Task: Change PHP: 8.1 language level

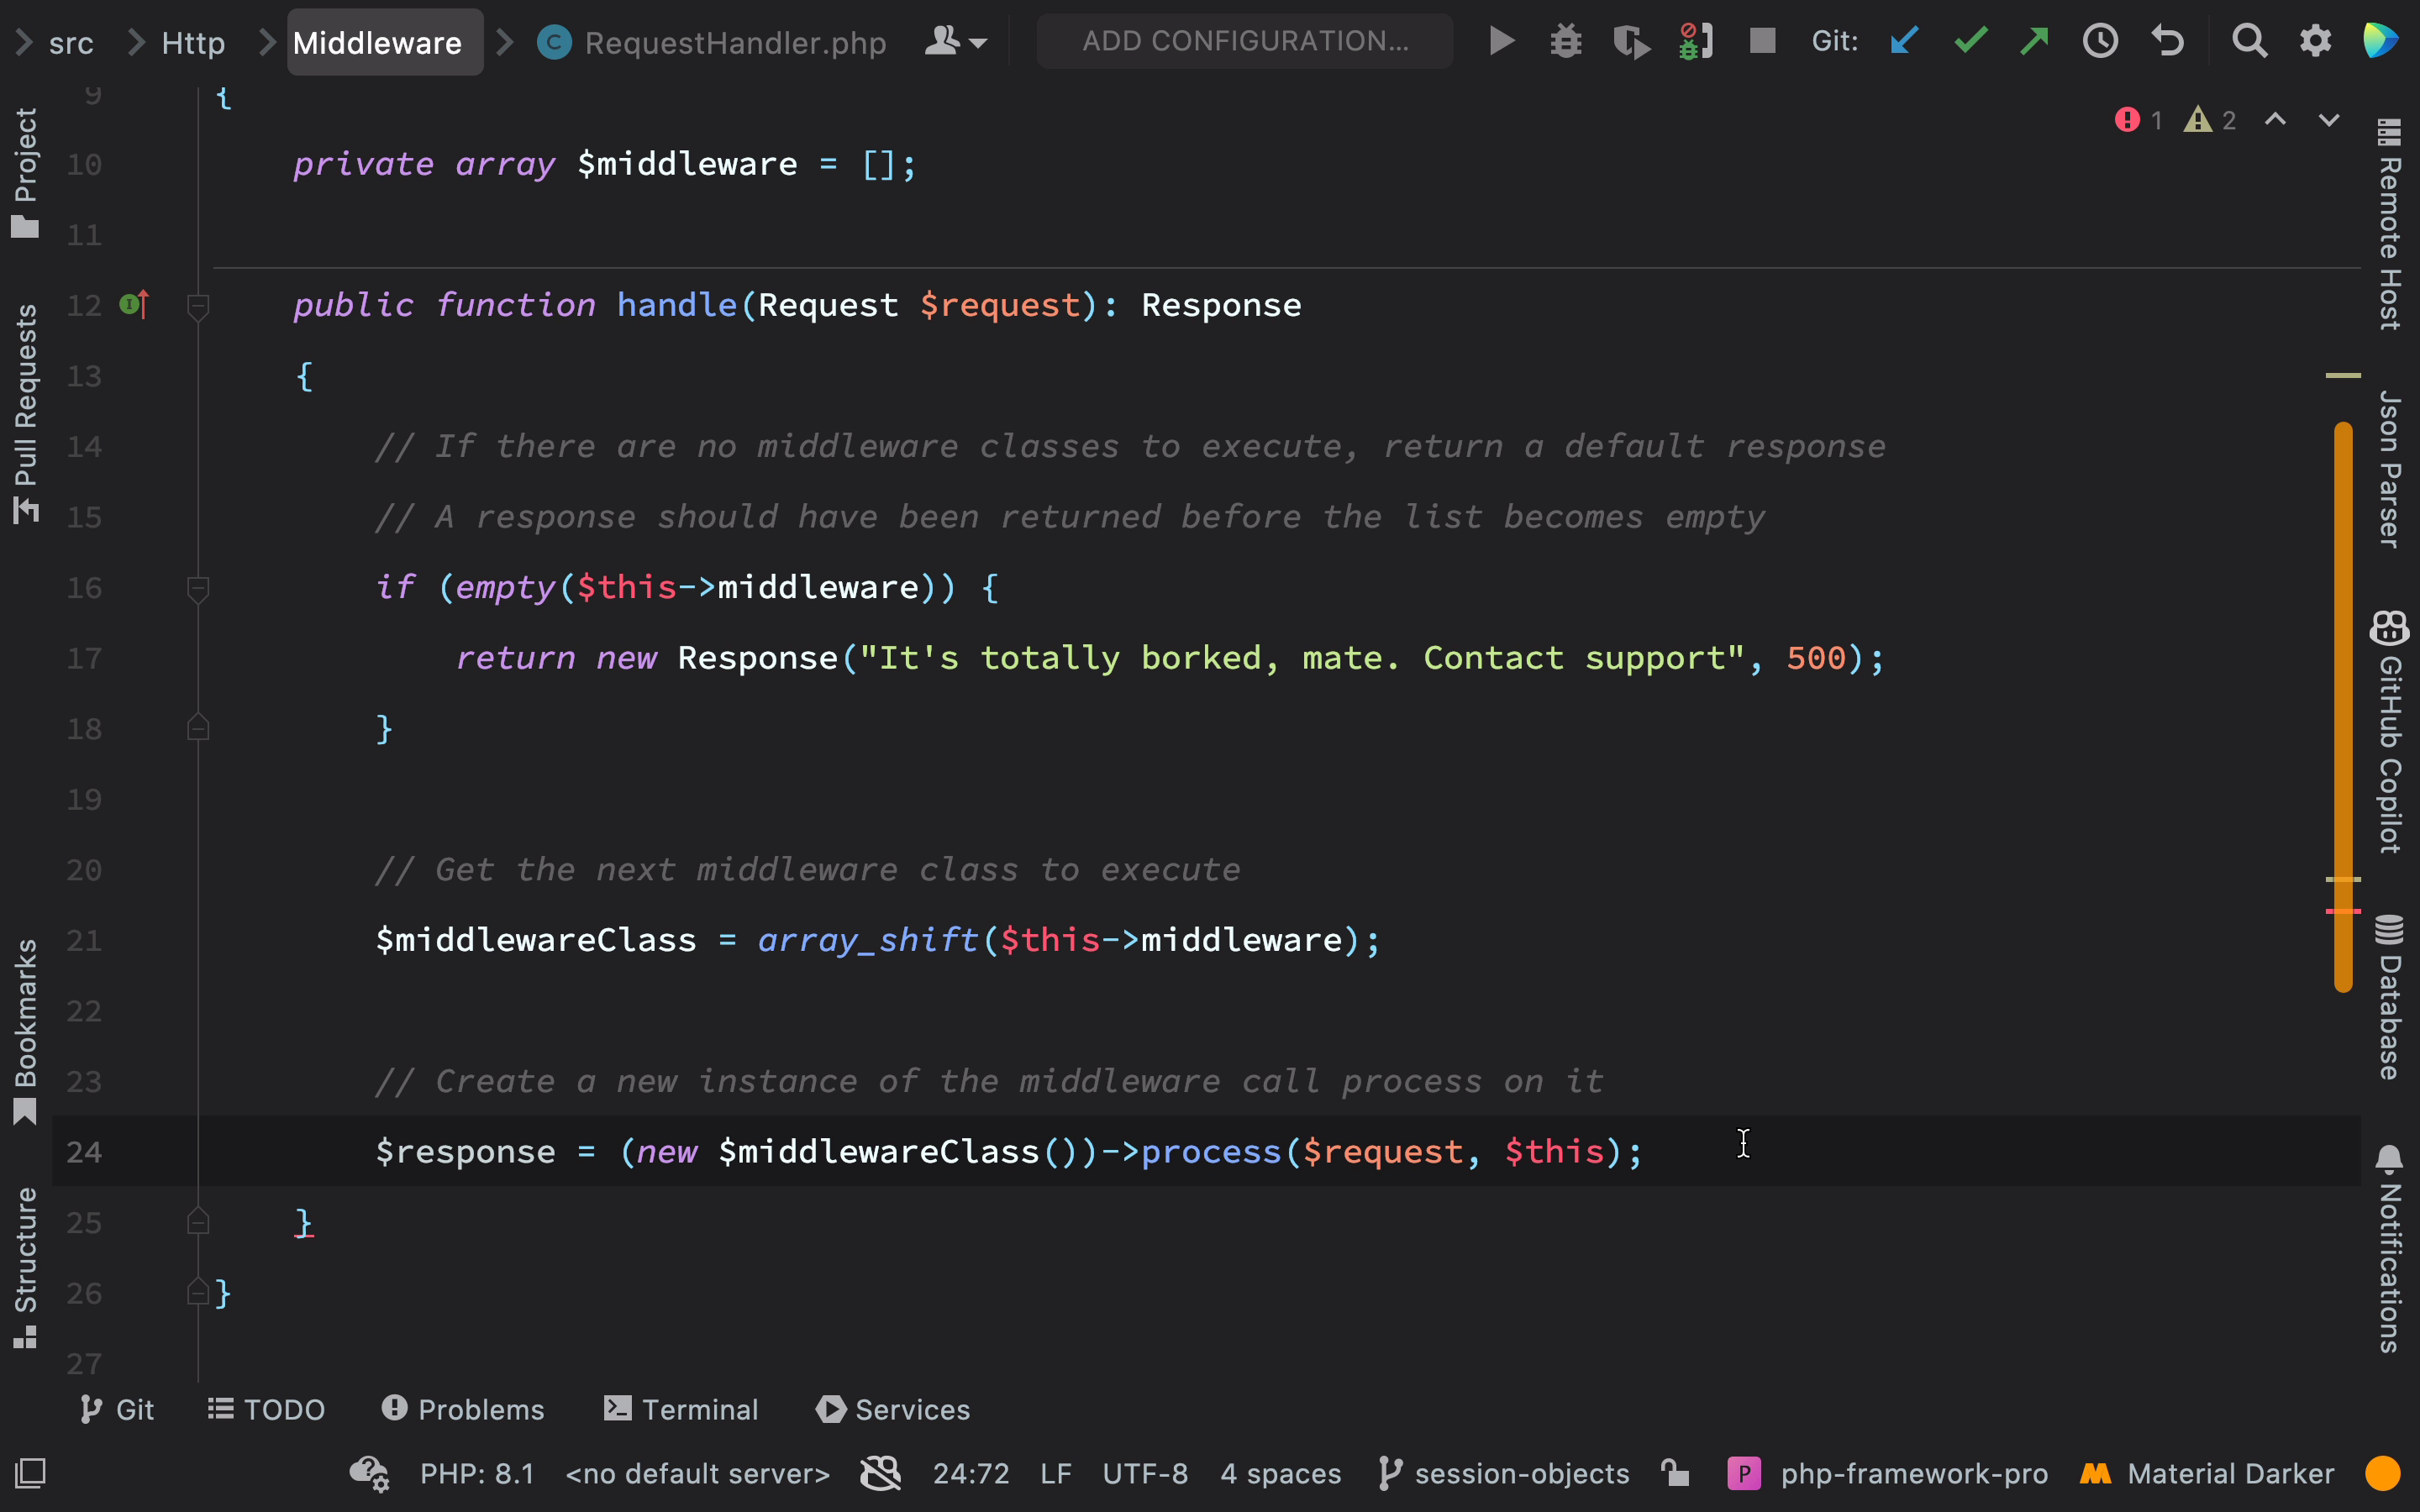Action: point(477,1474)
